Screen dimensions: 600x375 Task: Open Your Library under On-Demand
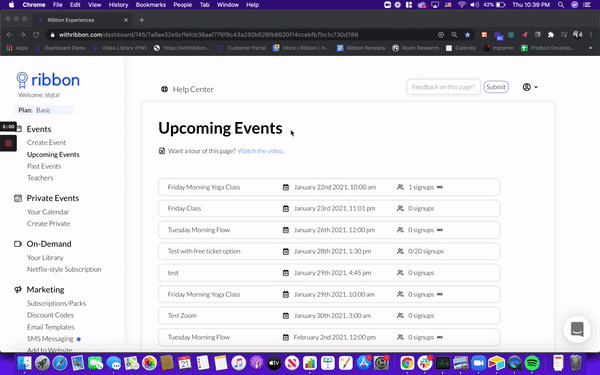pos(45,258)
